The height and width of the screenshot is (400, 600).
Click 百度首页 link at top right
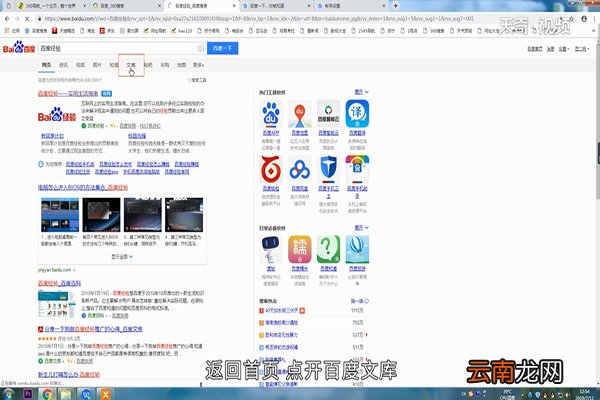pos(535,49)
